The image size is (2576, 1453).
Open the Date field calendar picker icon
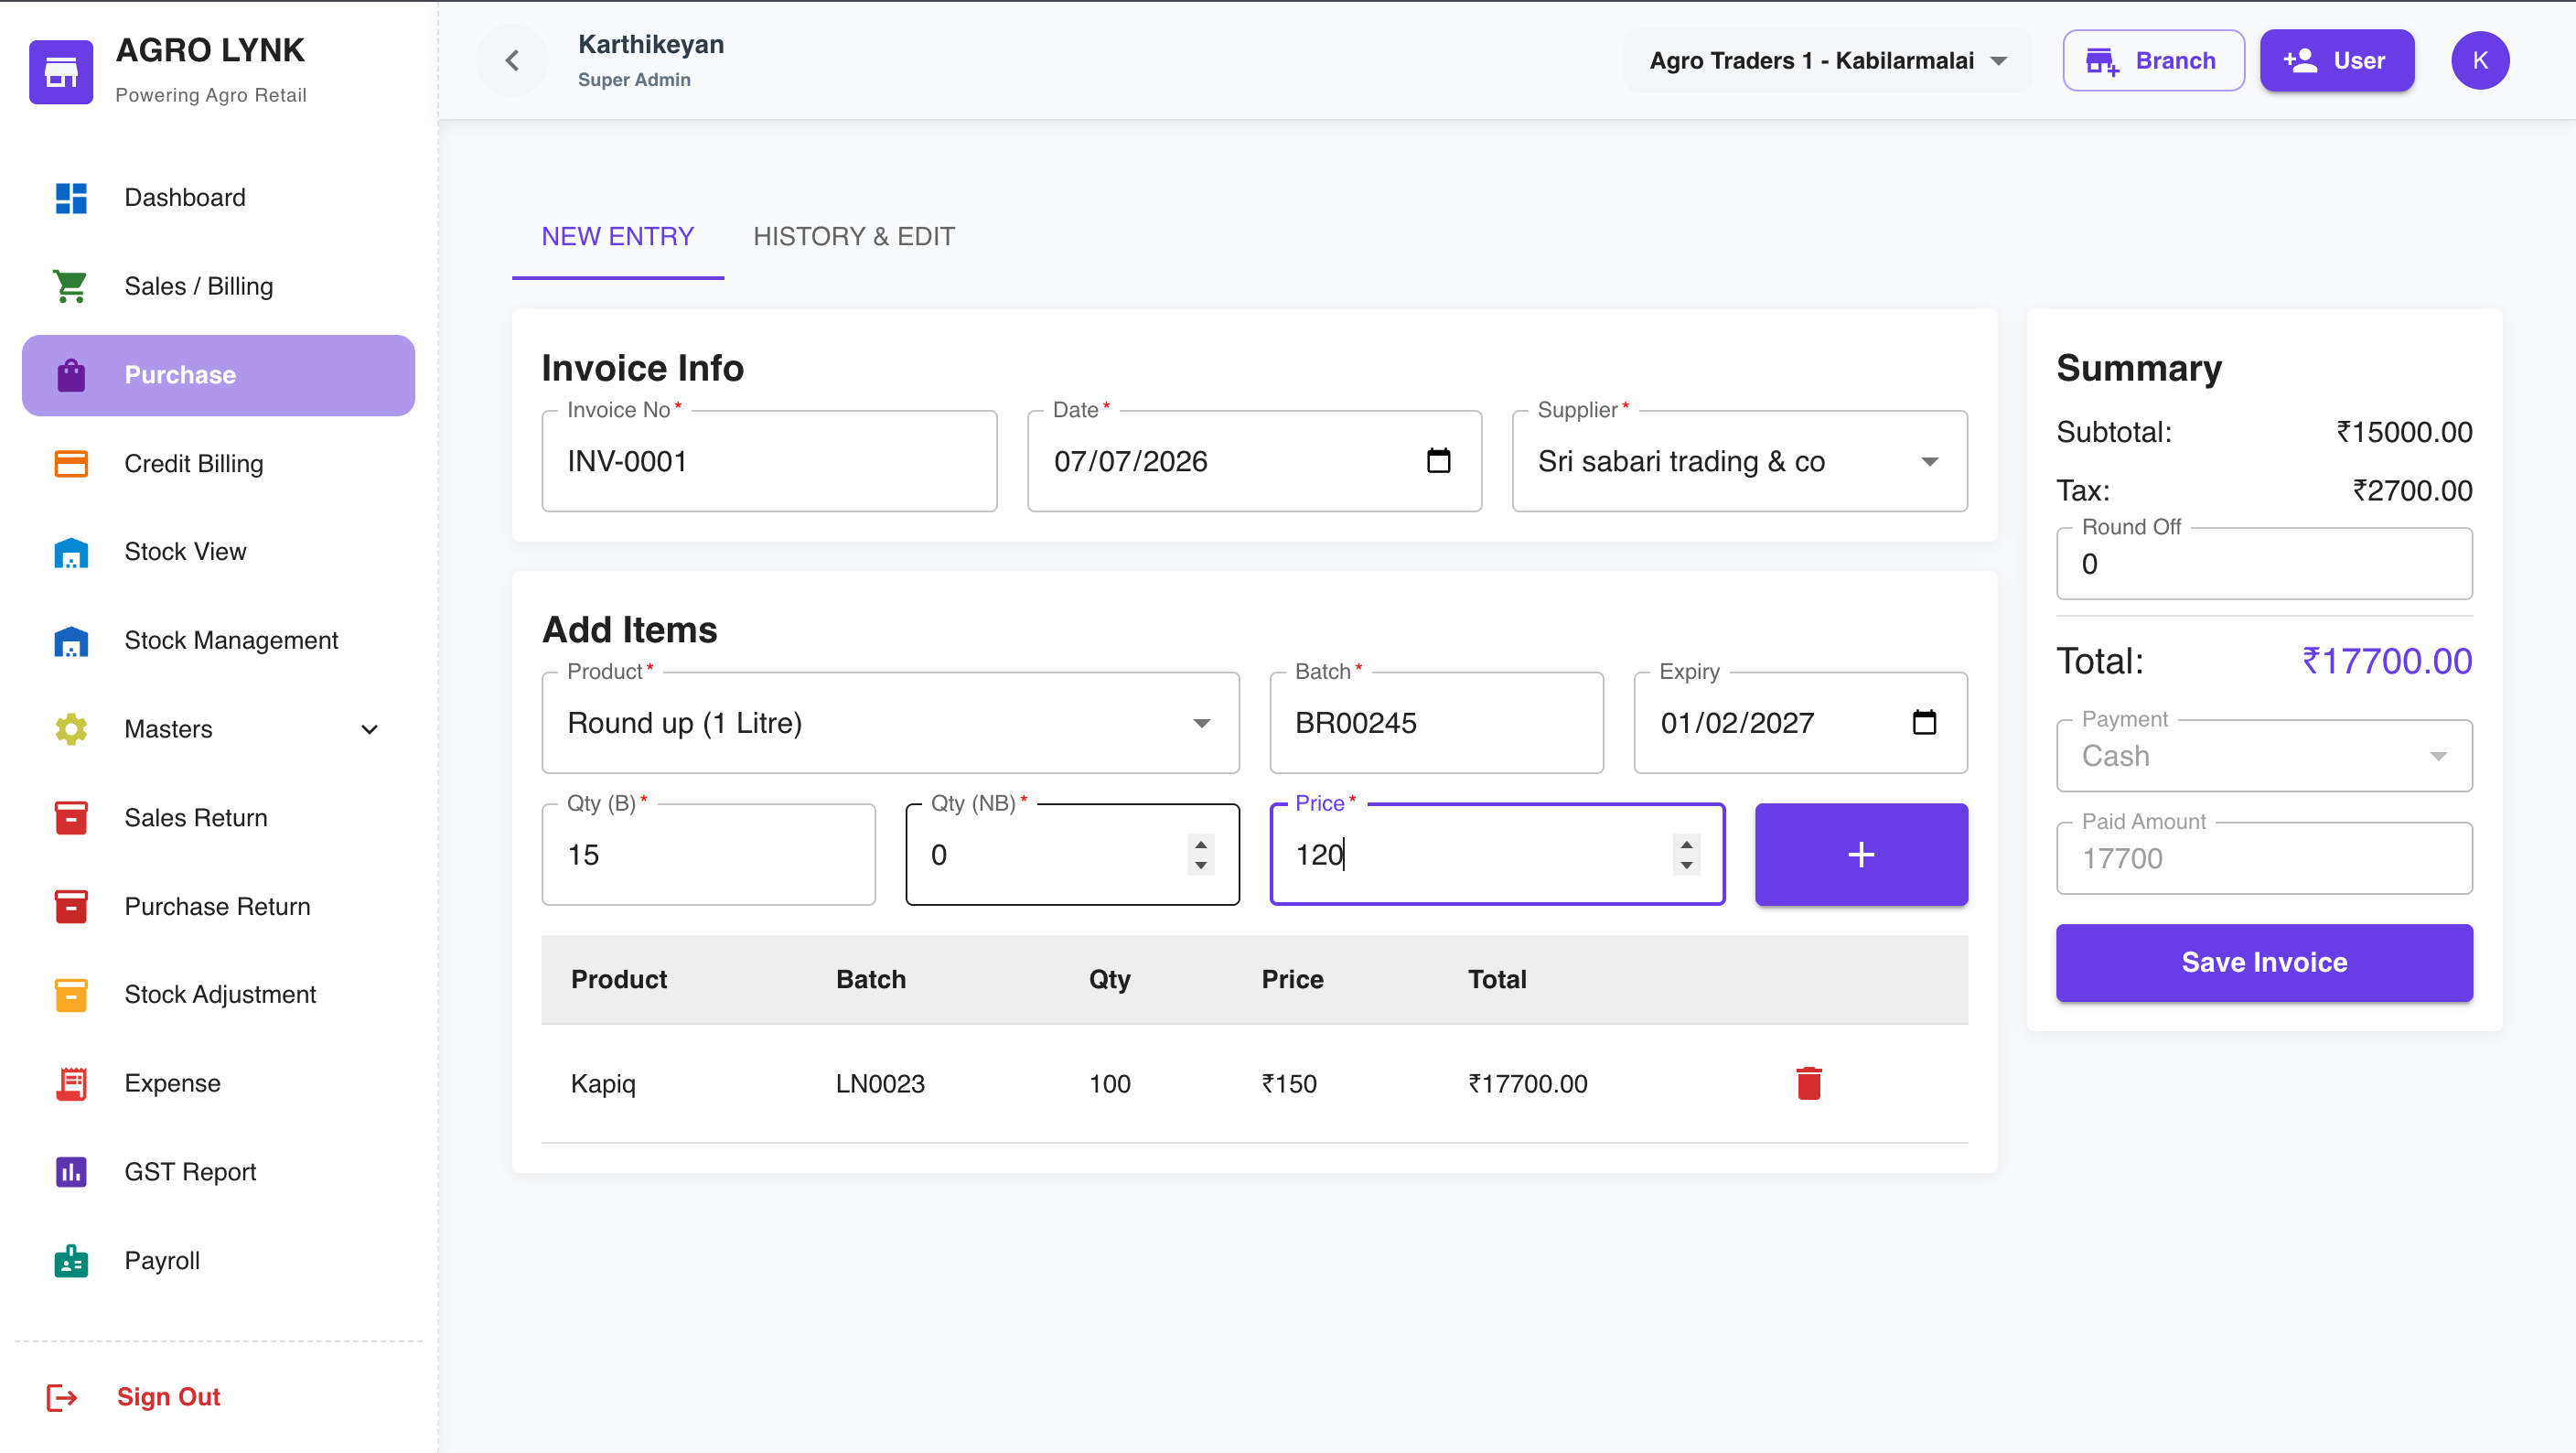(x=1438, y=461)
